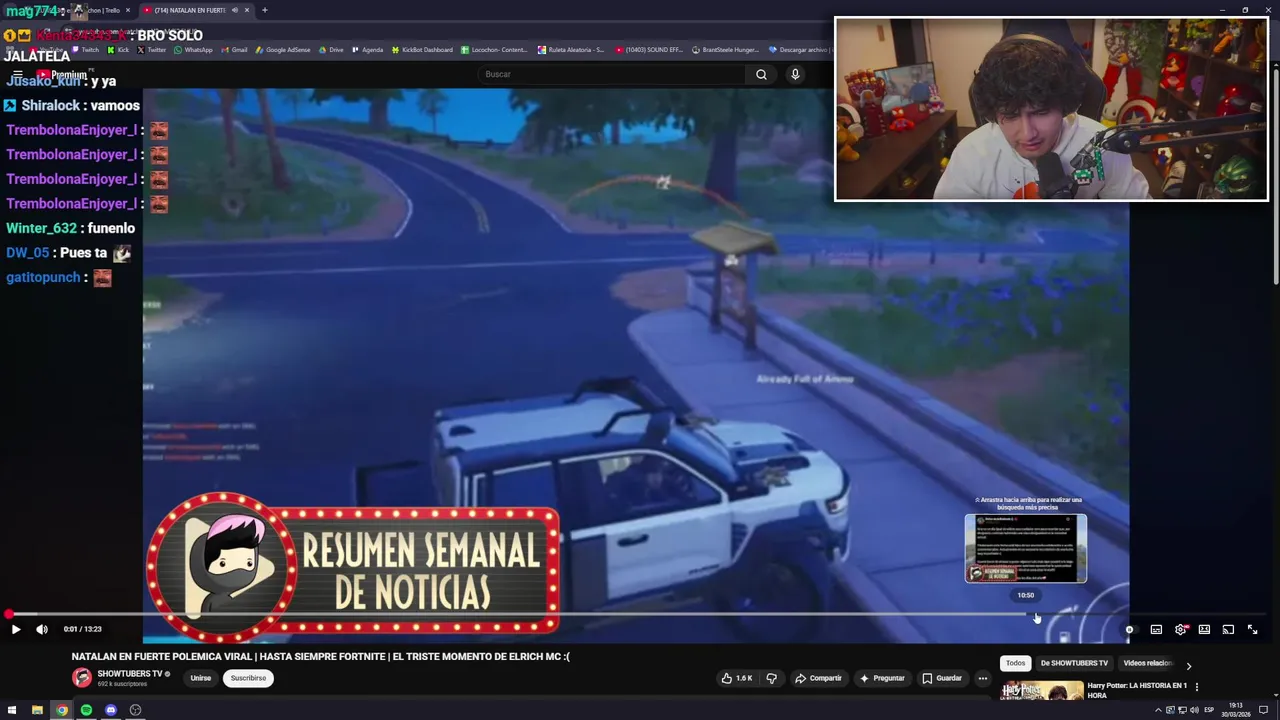Viewport: 1280px width, 720px height.
Task: Open more actions ellipsis next to Guardar
Action: coord(982,678)
